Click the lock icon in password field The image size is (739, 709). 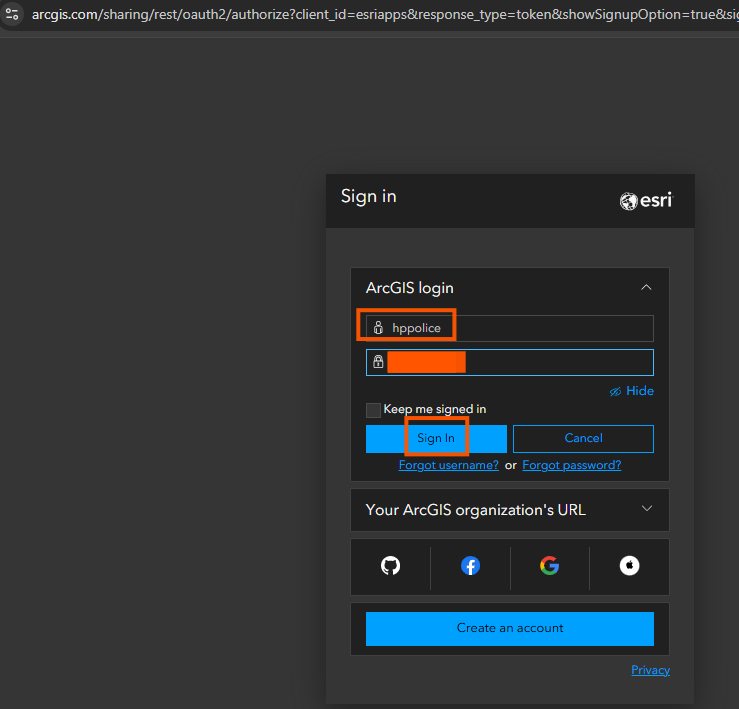point(378,362)
